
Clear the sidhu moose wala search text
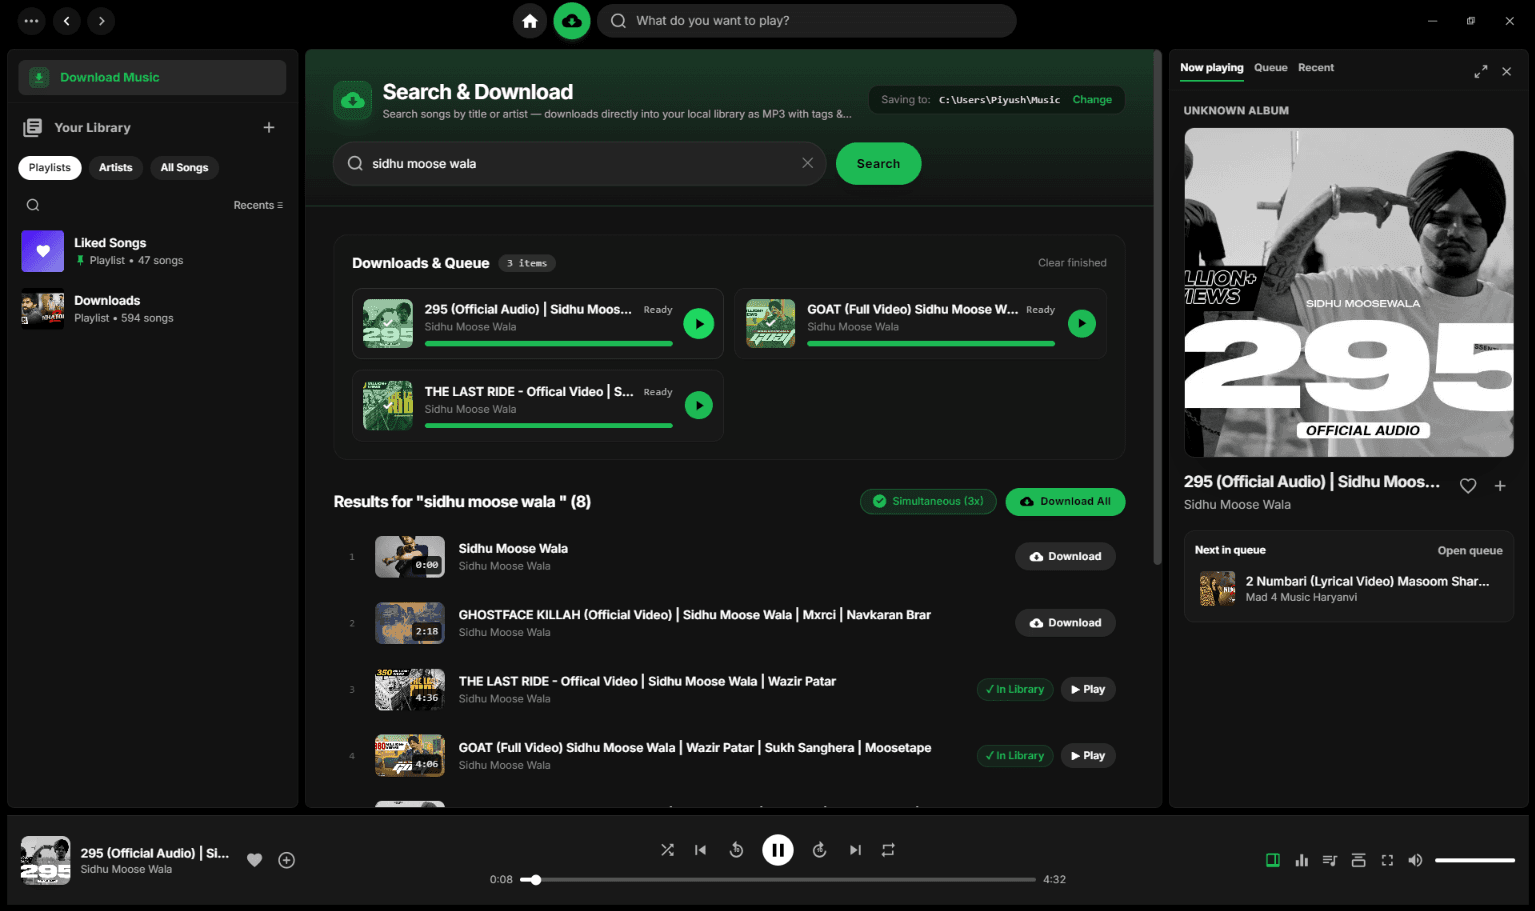807,163
